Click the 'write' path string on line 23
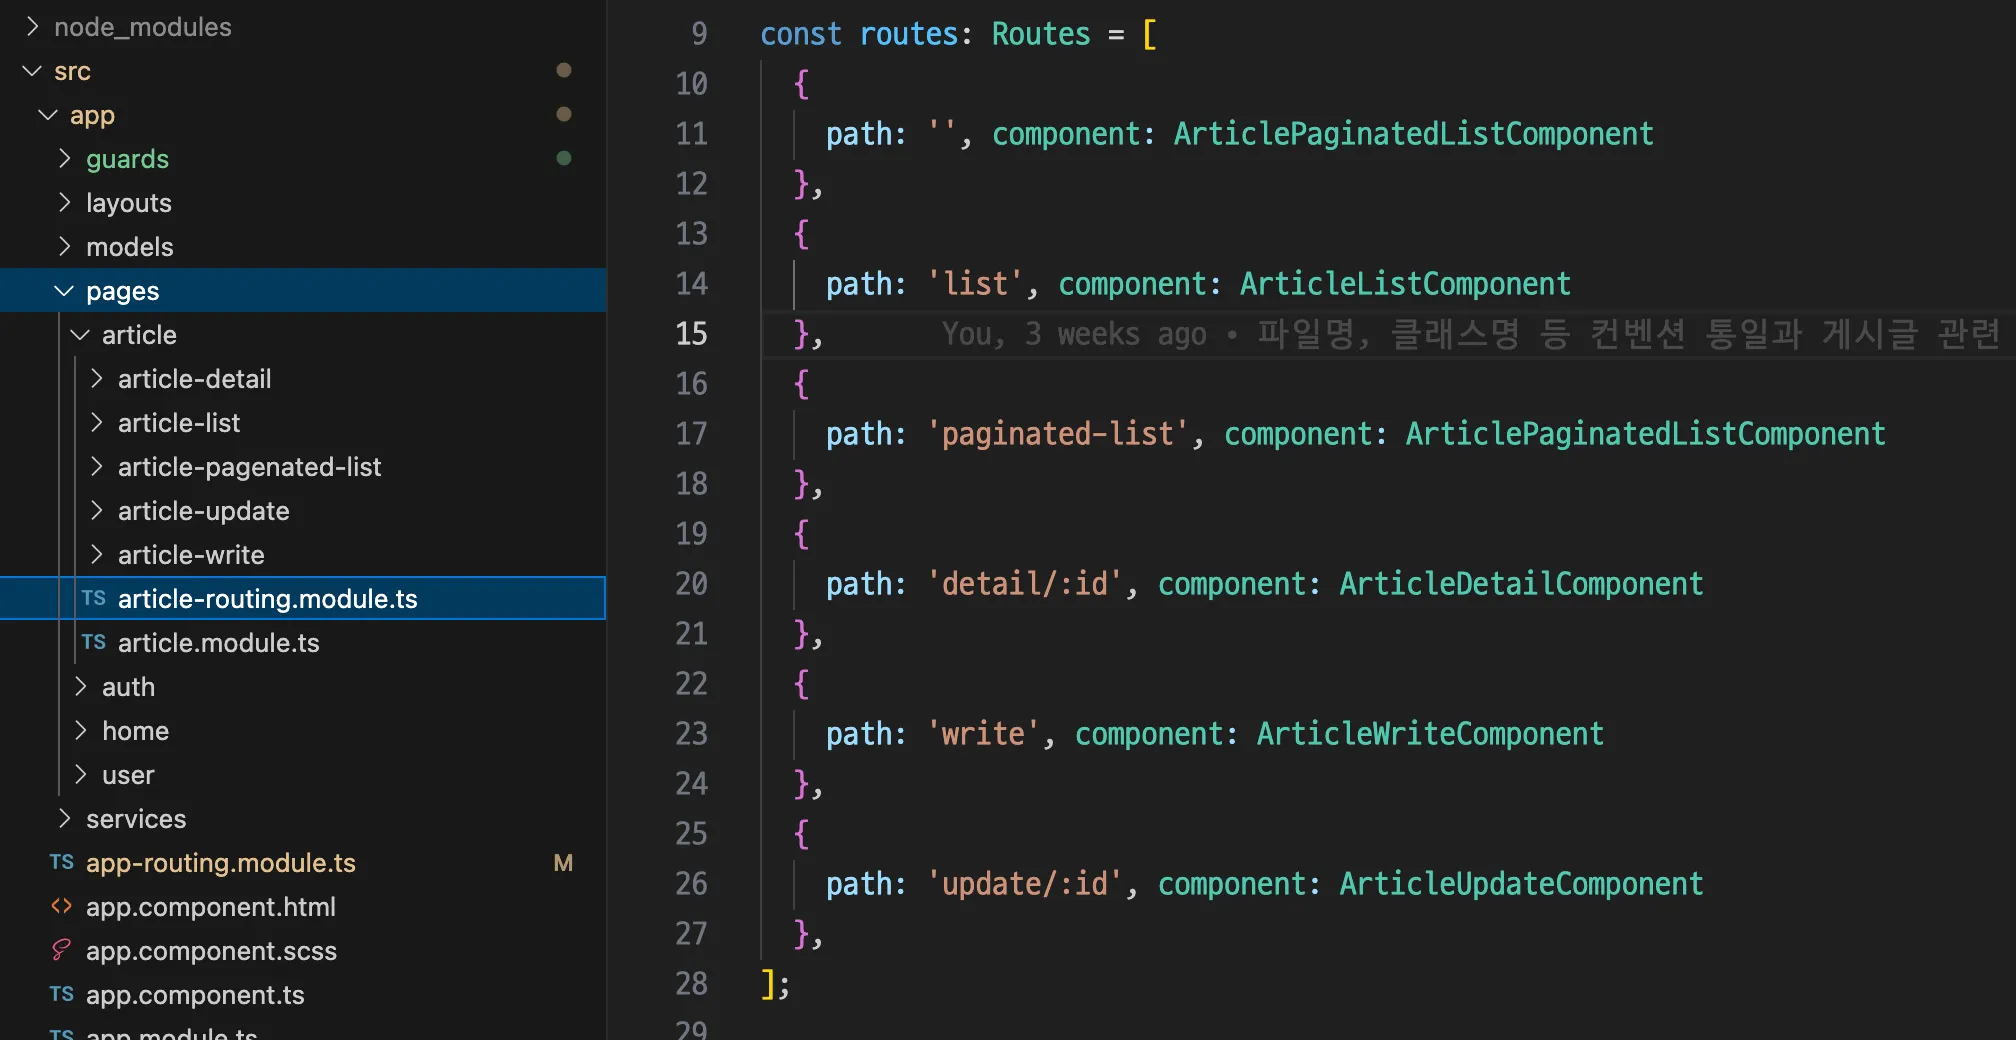2016x1040 pixels. coord(983,734)
